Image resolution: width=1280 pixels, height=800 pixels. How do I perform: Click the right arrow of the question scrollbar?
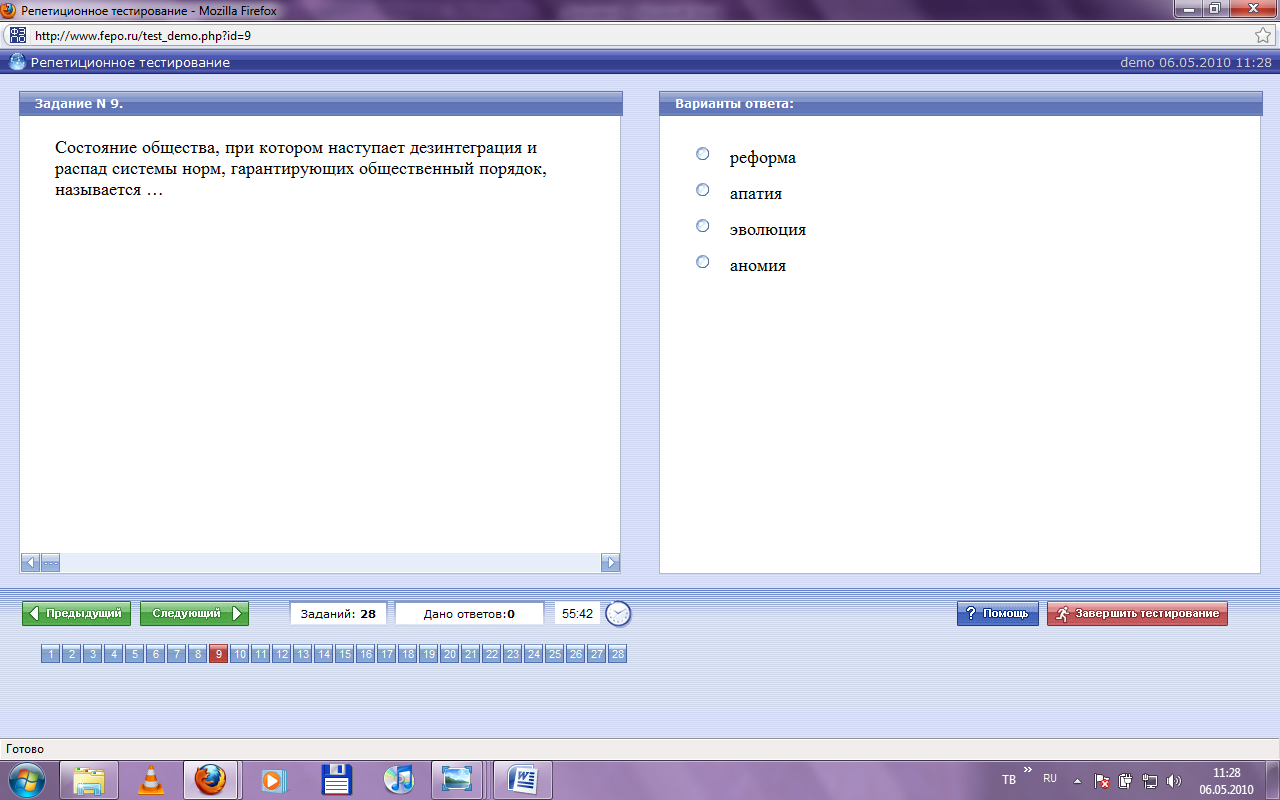coord(610,563)
